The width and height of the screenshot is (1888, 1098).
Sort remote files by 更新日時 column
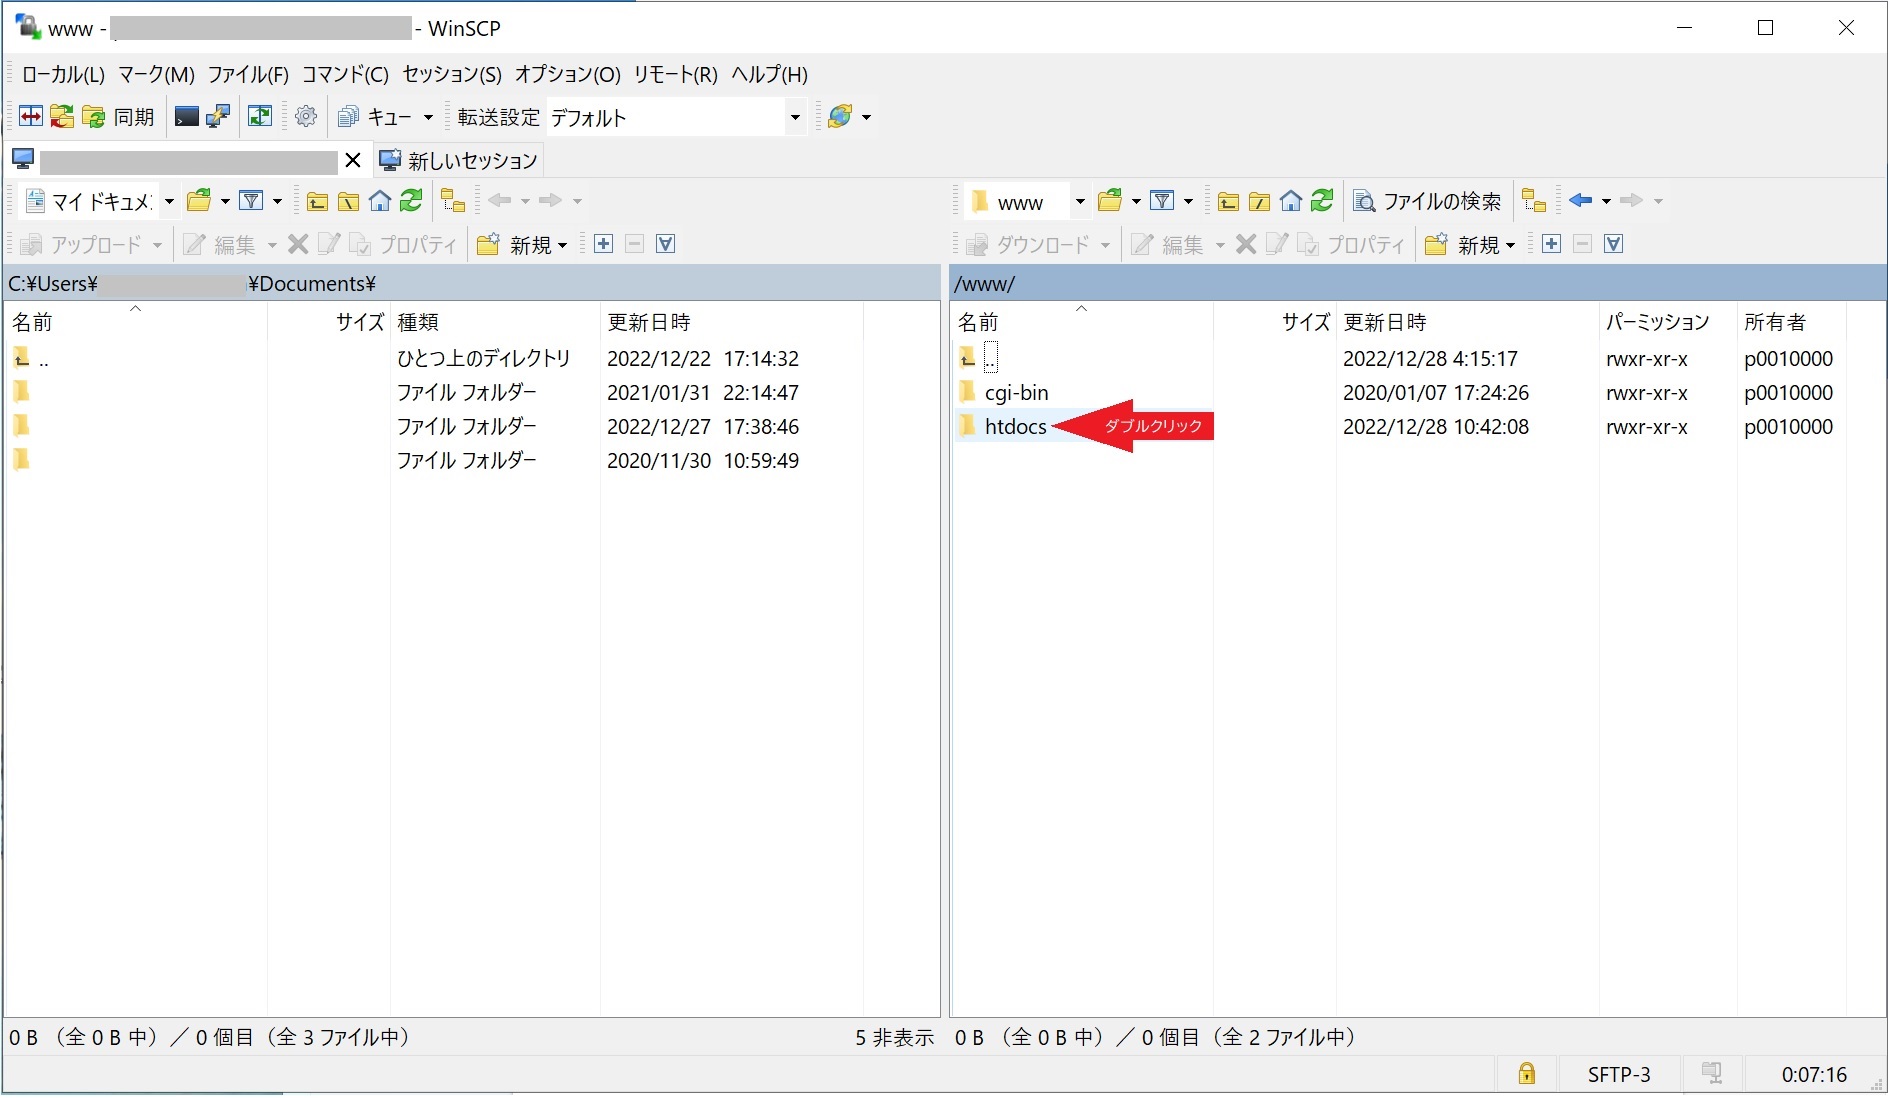tap(1384, 322)
